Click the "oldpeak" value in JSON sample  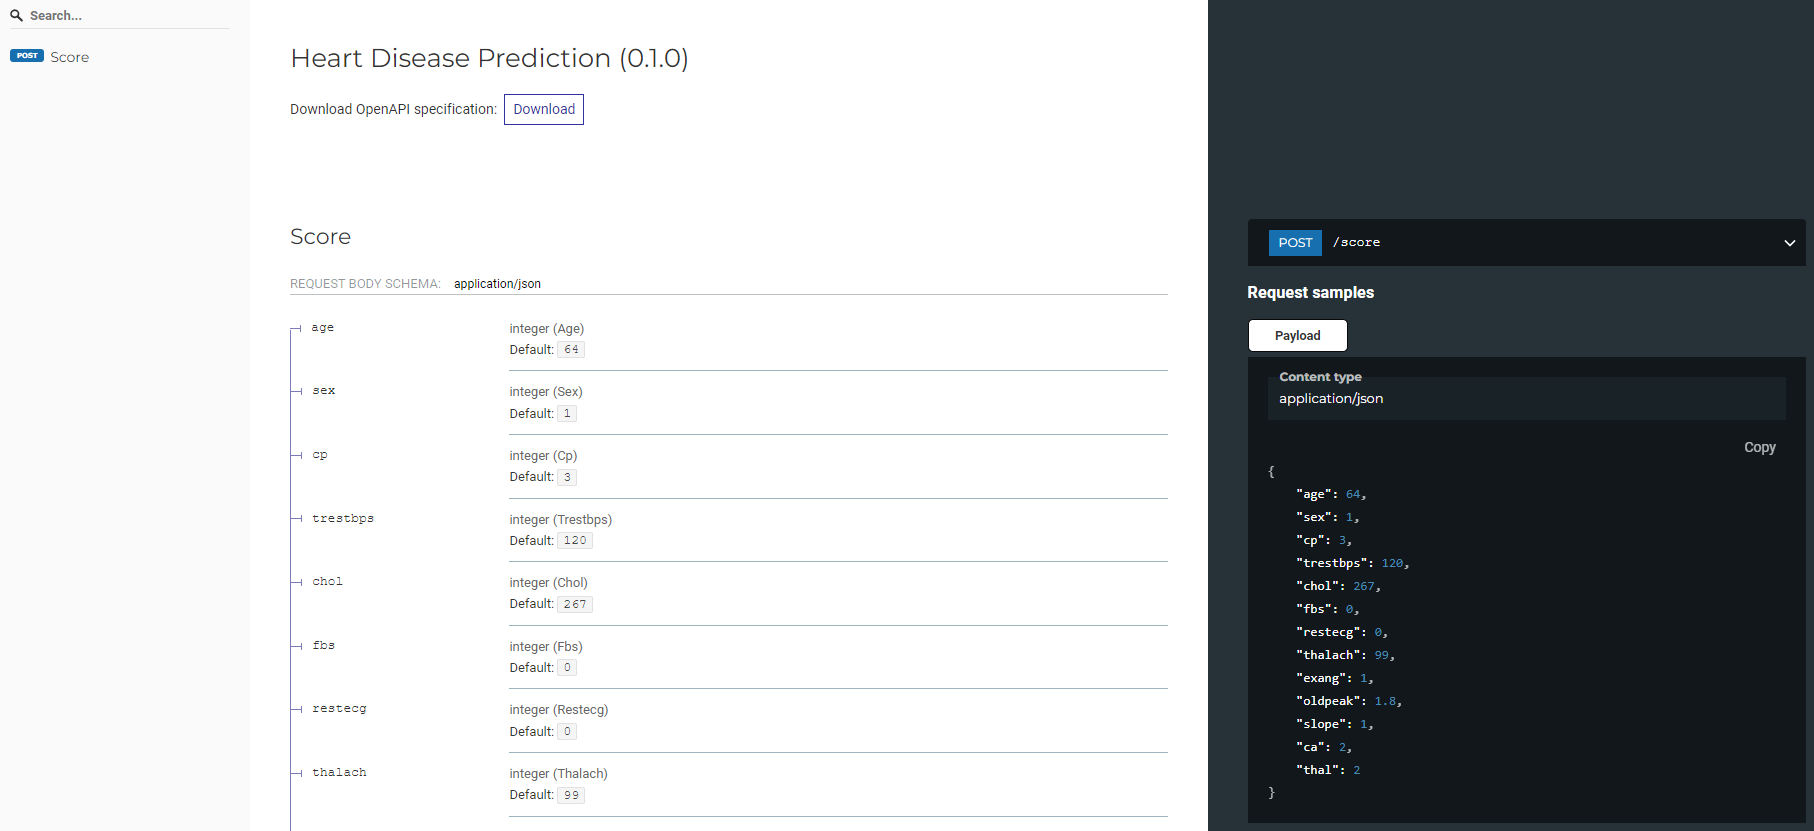1385,702
